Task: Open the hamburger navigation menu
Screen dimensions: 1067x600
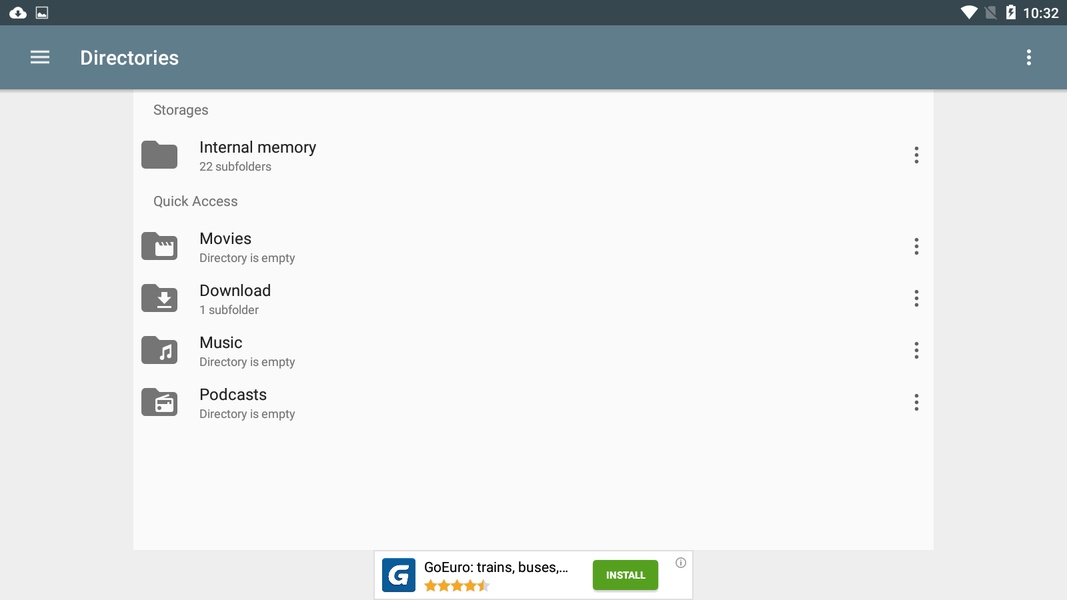Action: click(39, 58)
